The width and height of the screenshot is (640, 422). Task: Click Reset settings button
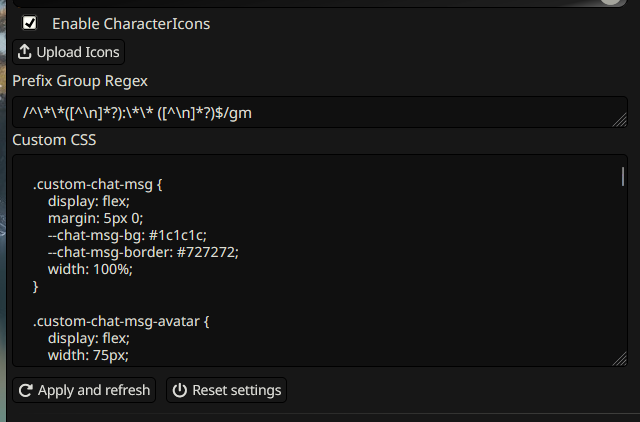coord(227,390)
